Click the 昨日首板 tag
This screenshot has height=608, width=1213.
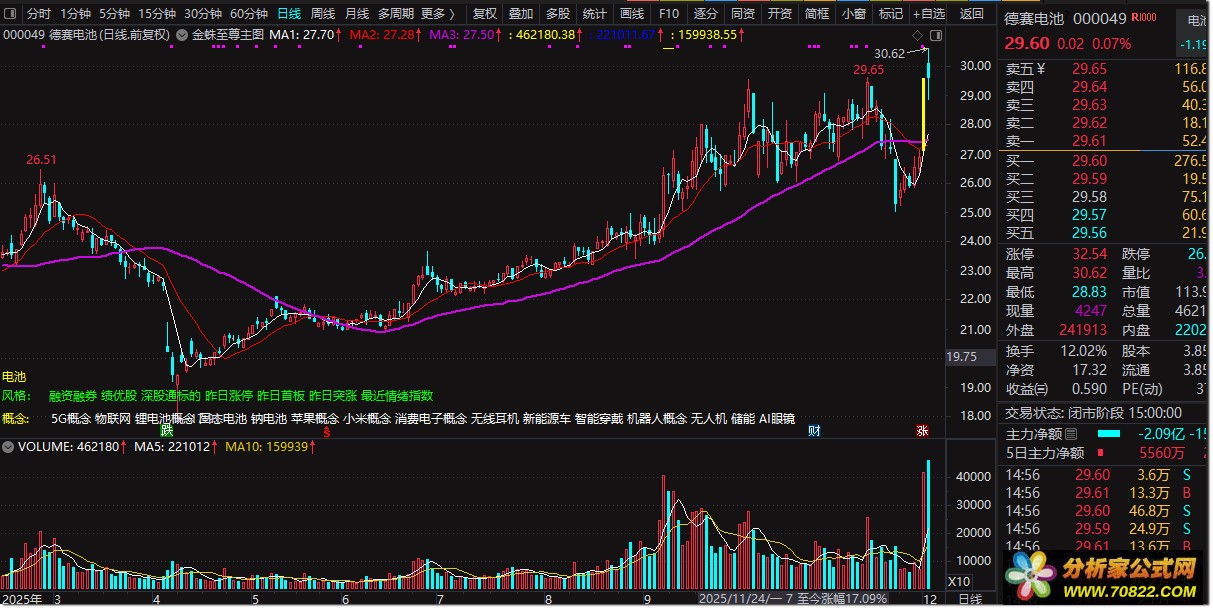tap(281, 396)
